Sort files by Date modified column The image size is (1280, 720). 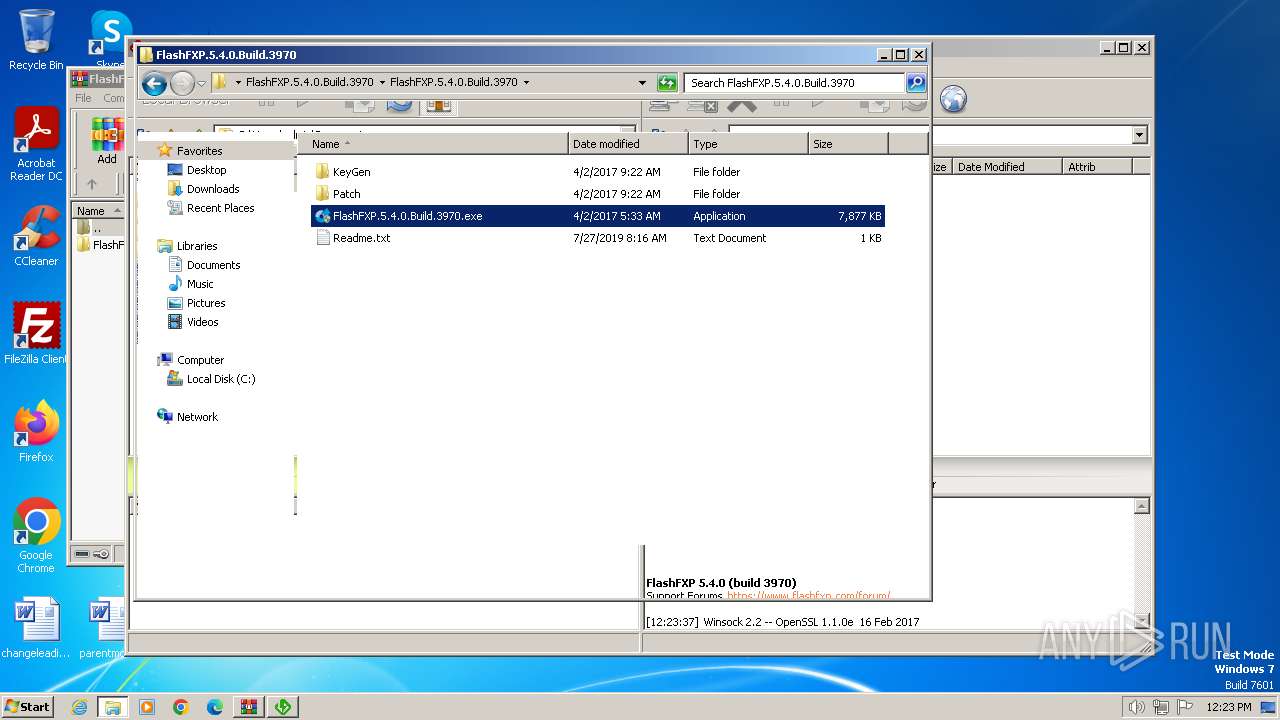point(628,144)
